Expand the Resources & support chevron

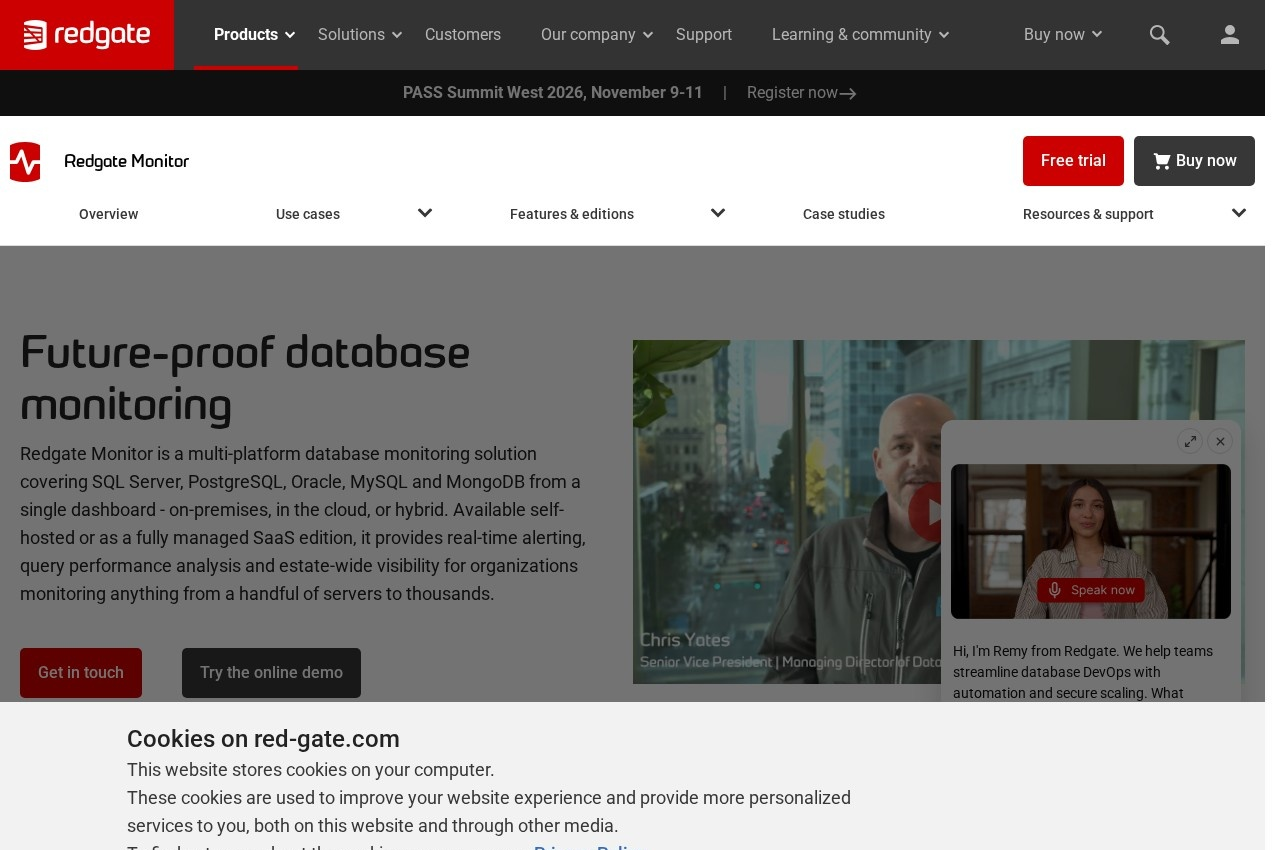[1239, 213]
